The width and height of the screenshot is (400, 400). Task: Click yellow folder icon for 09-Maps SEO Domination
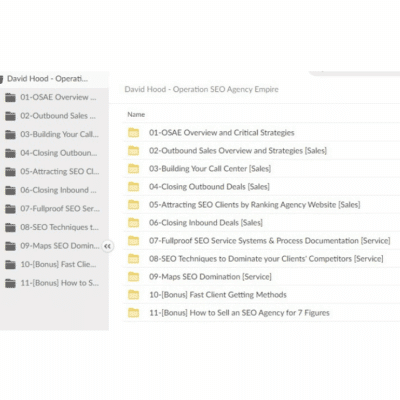133,277
